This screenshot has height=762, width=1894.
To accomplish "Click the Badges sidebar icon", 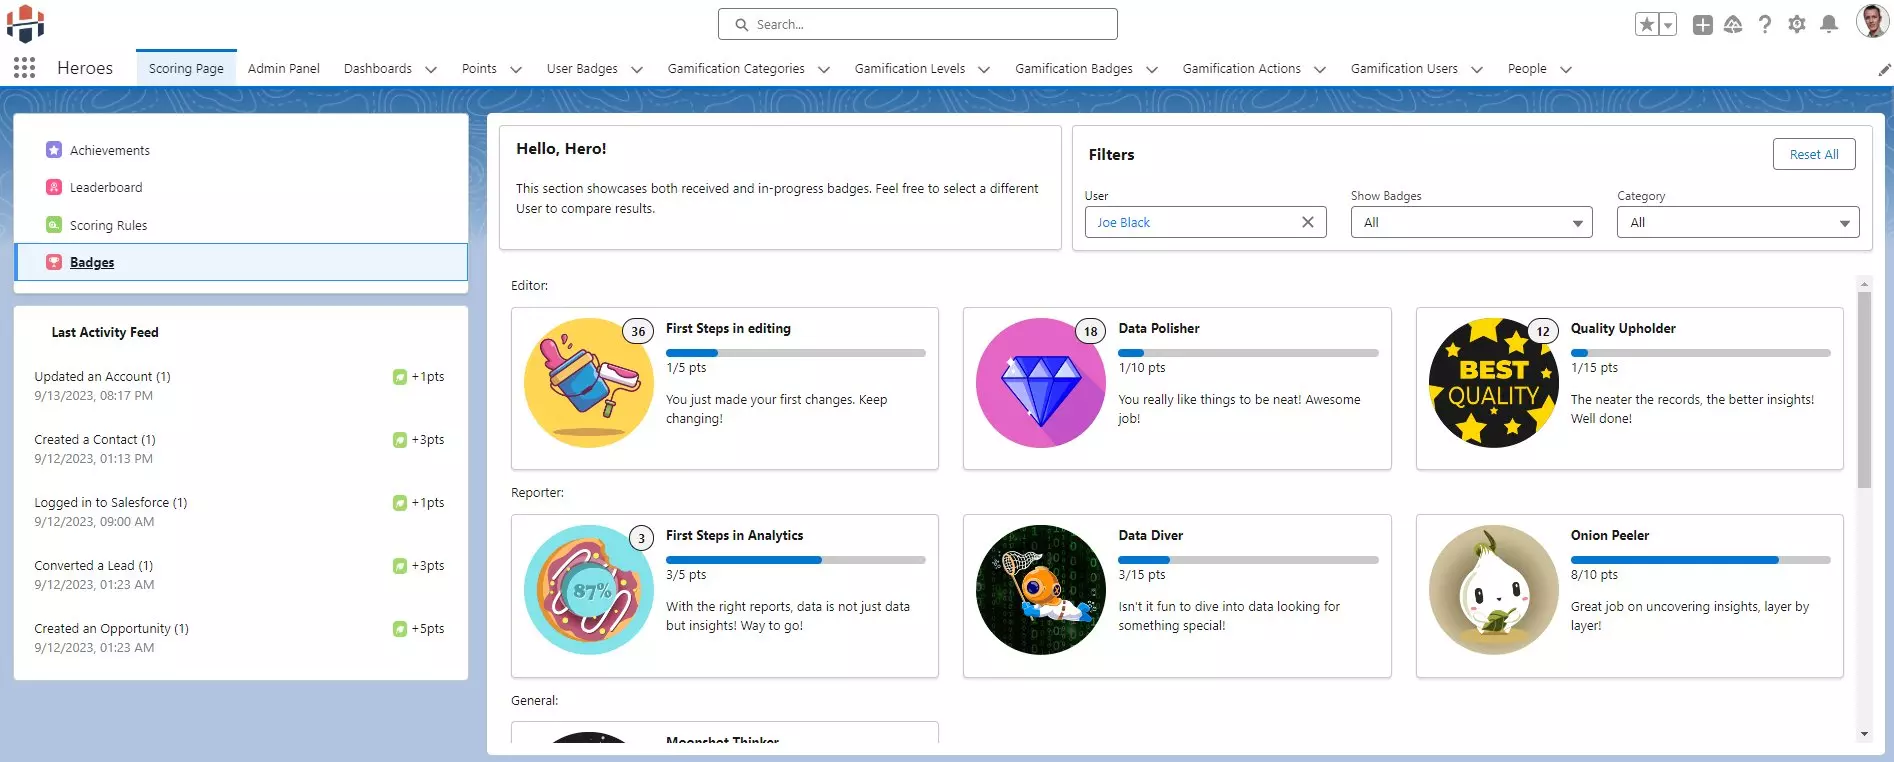I will (x=54, y=262).
